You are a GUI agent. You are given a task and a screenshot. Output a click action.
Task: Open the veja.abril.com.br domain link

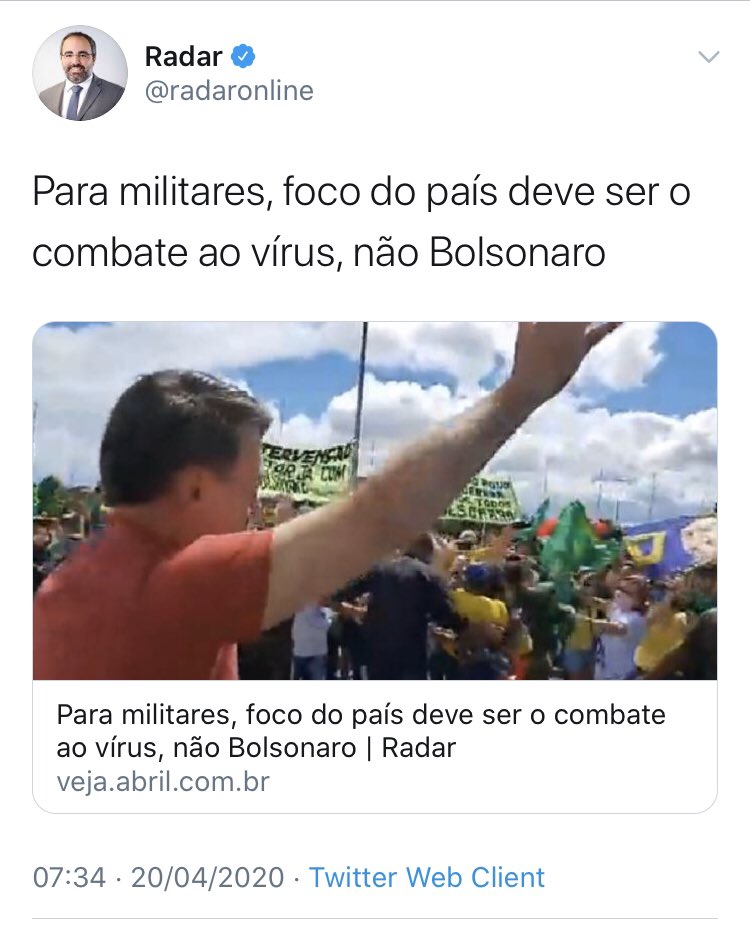pyautogui.click(x=163, y=782)
